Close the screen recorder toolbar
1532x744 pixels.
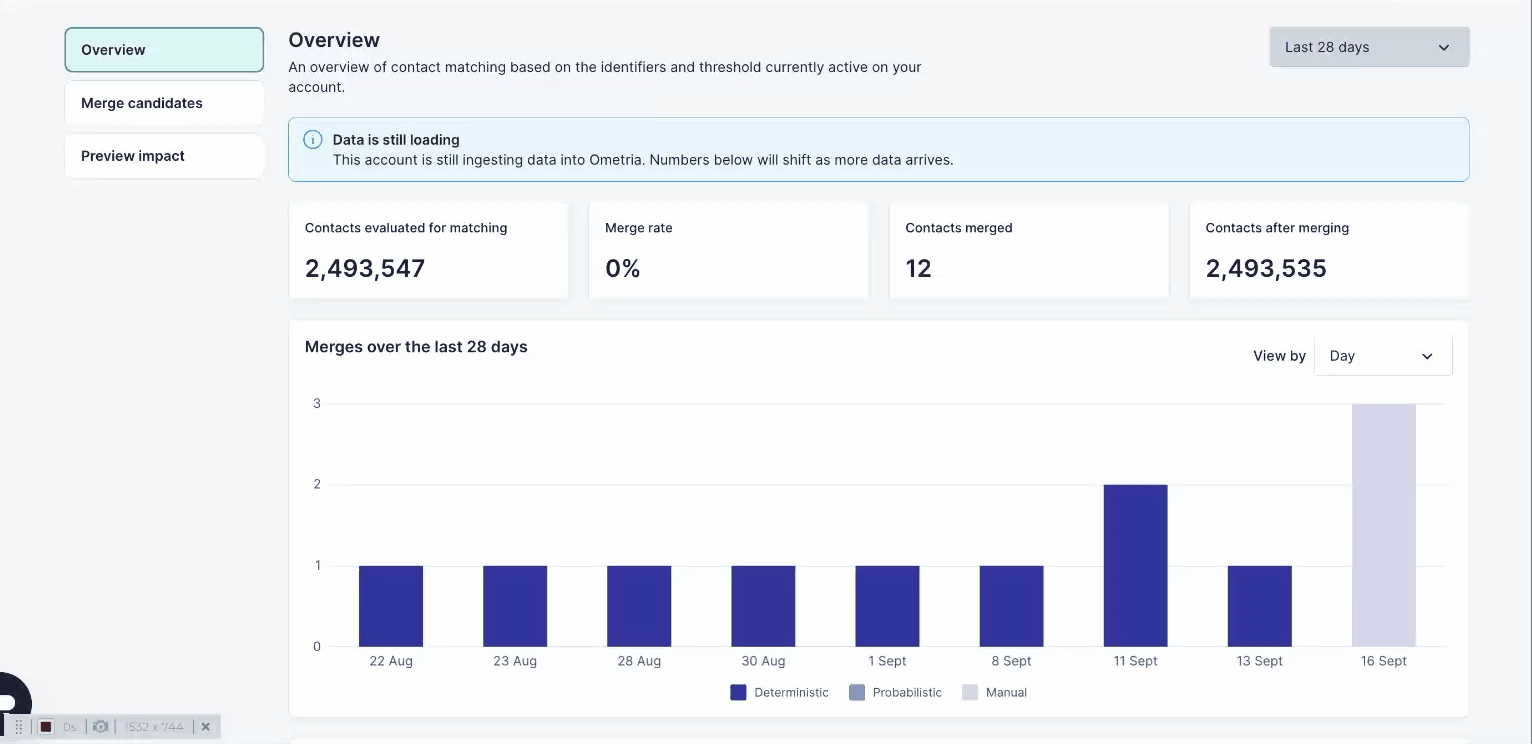pyautogui.click(x=206, y=727)
